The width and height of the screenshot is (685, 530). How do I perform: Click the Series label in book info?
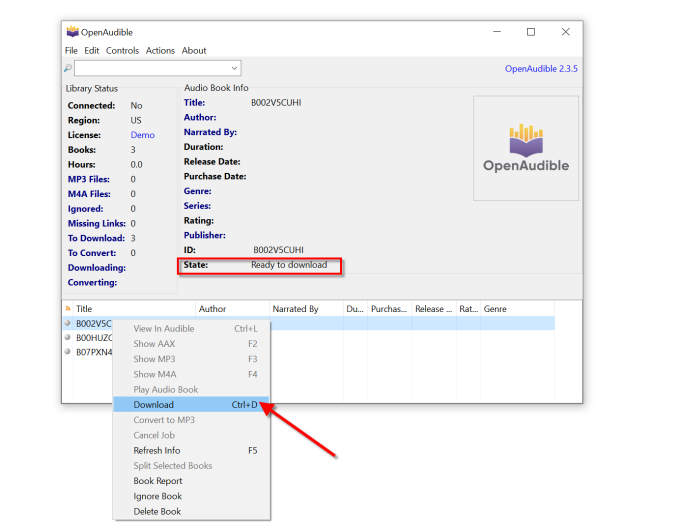click(x=197, y=206)
